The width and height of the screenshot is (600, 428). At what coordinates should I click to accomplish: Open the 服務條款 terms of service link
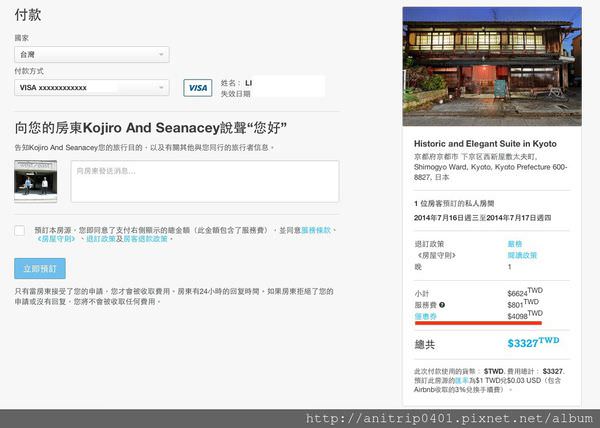pos(316,230)
